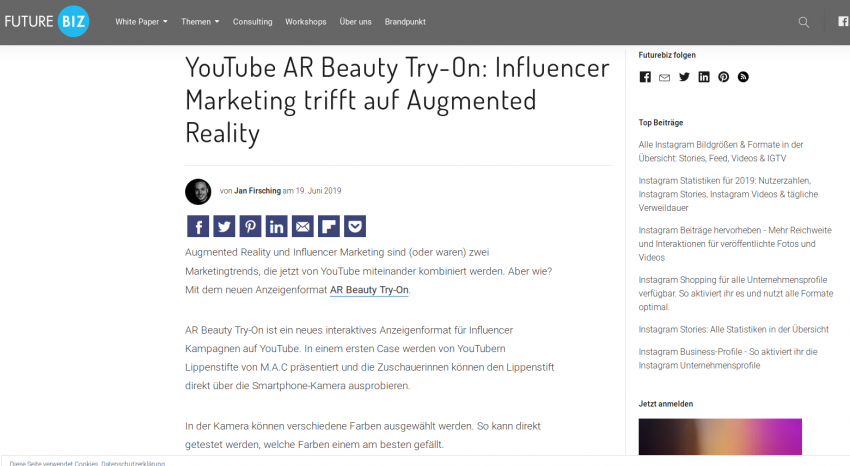Open article headline YouTube AR Beauty Try-On

pyautogui.click(x=397, y=100)
